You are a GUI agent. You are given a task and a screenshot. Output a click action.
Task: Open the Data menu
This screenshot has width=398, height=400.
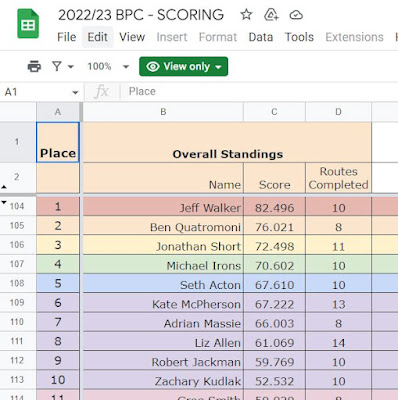[x=261, y=37]
